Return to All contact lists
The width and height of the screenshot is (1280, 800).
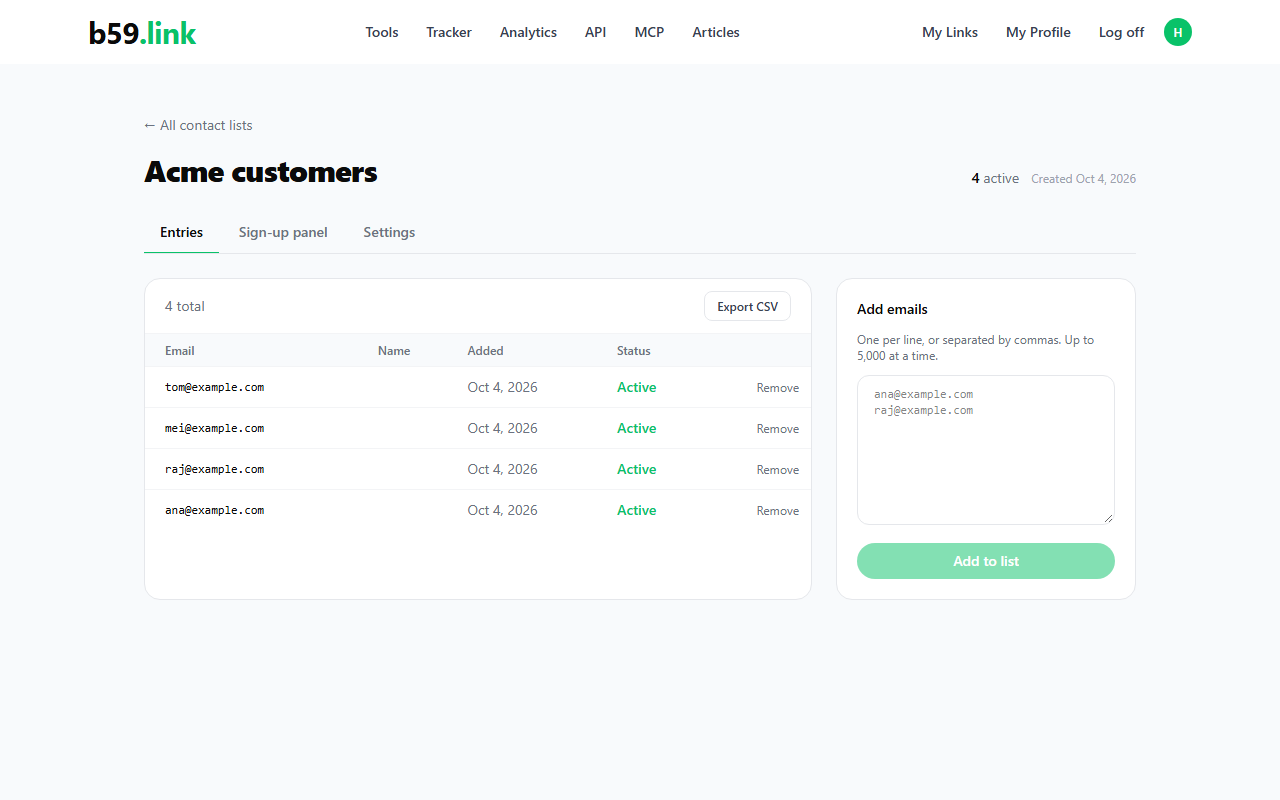tap(198, 125)
